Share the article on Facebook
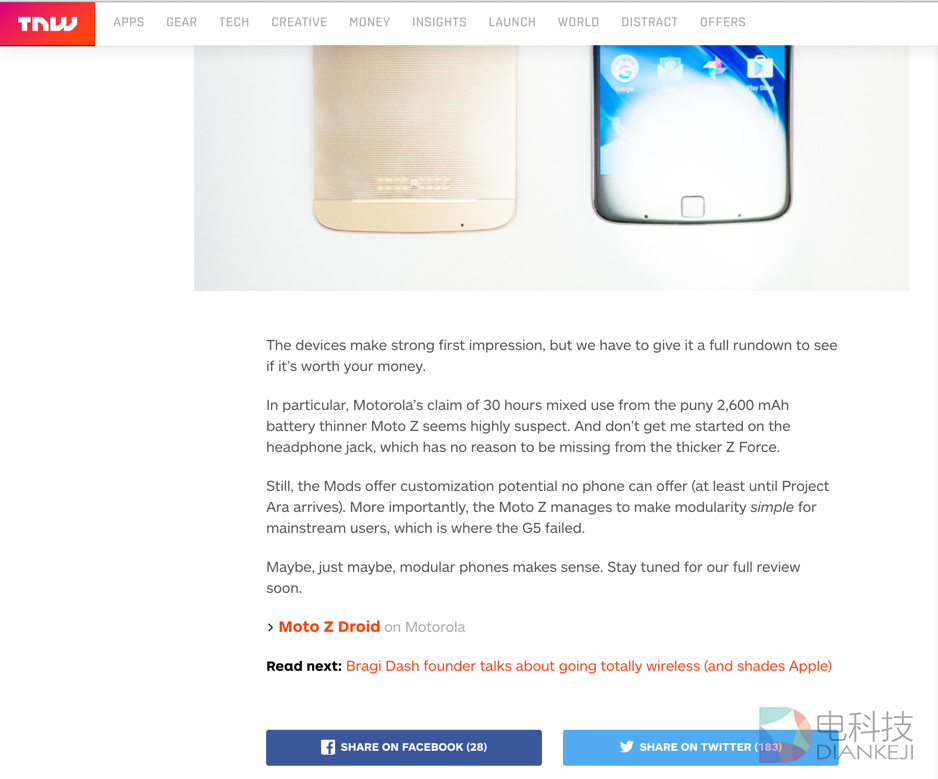The height and width of the screenshot is (779, 938). [404, 747]
